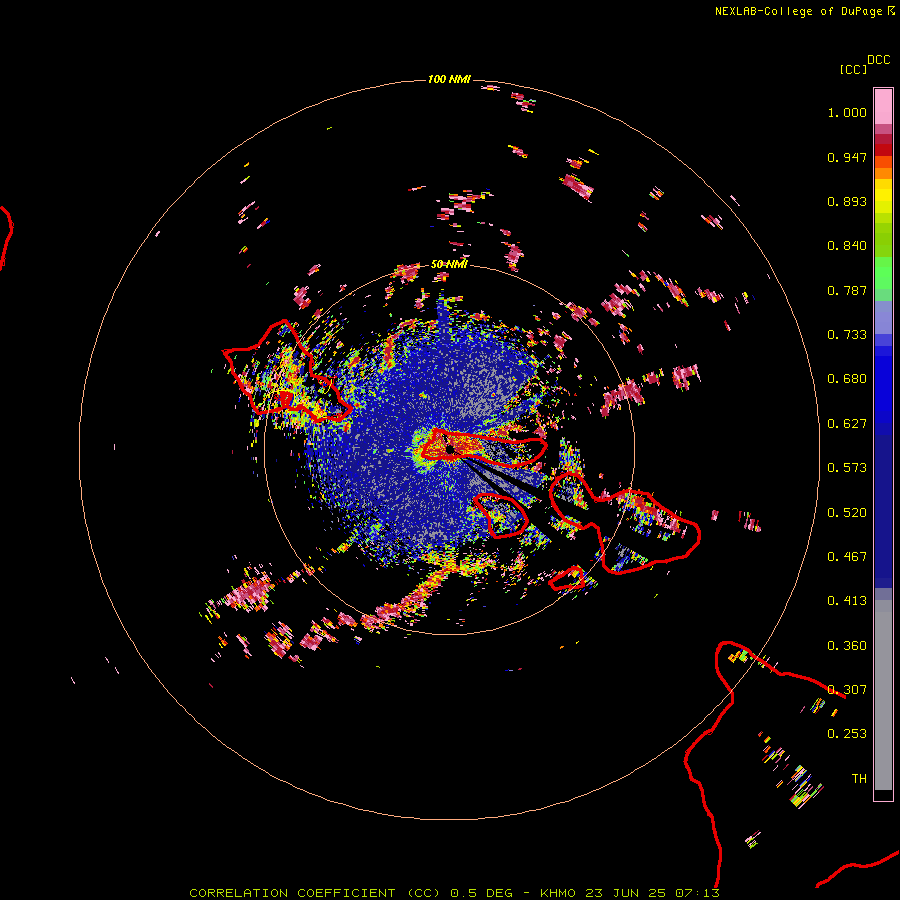The height and width of the screenshot is (900, 900).
Task: Click the pink top segment of color bar
Action: click(x=883, y=107)
